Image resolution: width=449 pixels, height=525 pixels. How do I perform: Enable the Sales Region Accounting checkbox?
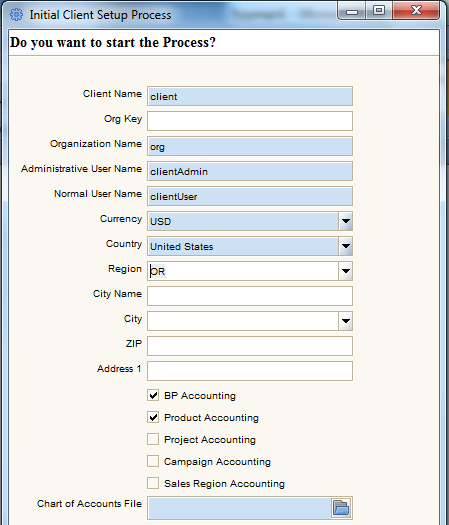(153, 483)
